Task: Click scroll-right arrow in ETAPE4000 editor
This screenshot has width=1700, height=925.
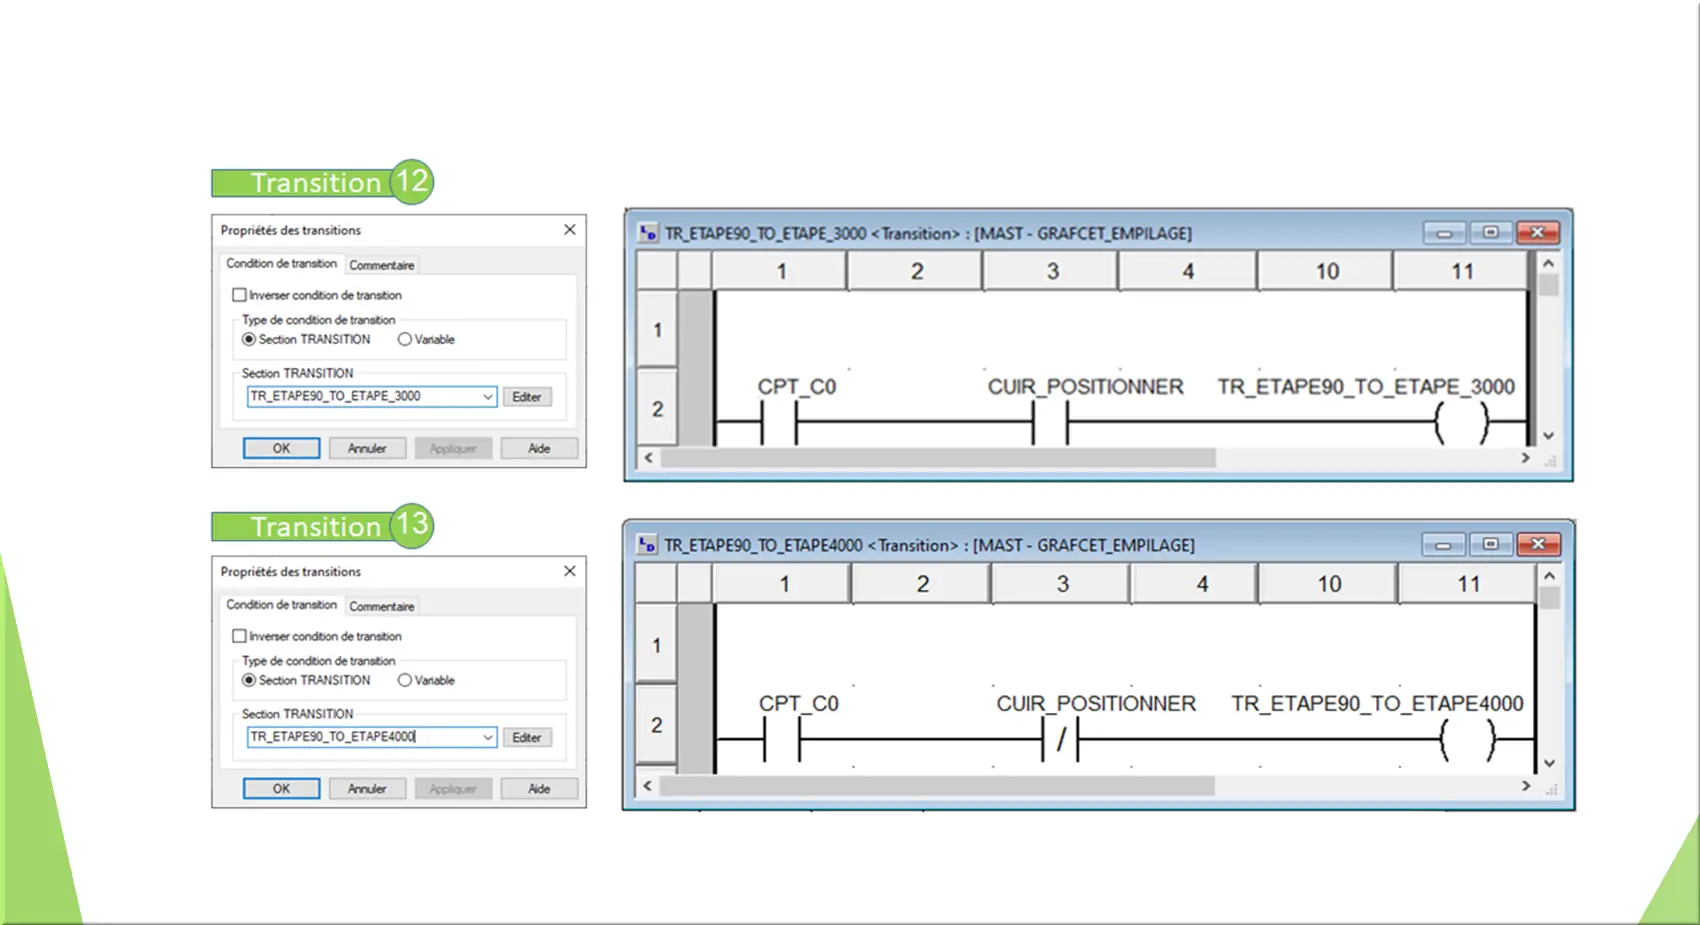Action: coord(1526,786)
